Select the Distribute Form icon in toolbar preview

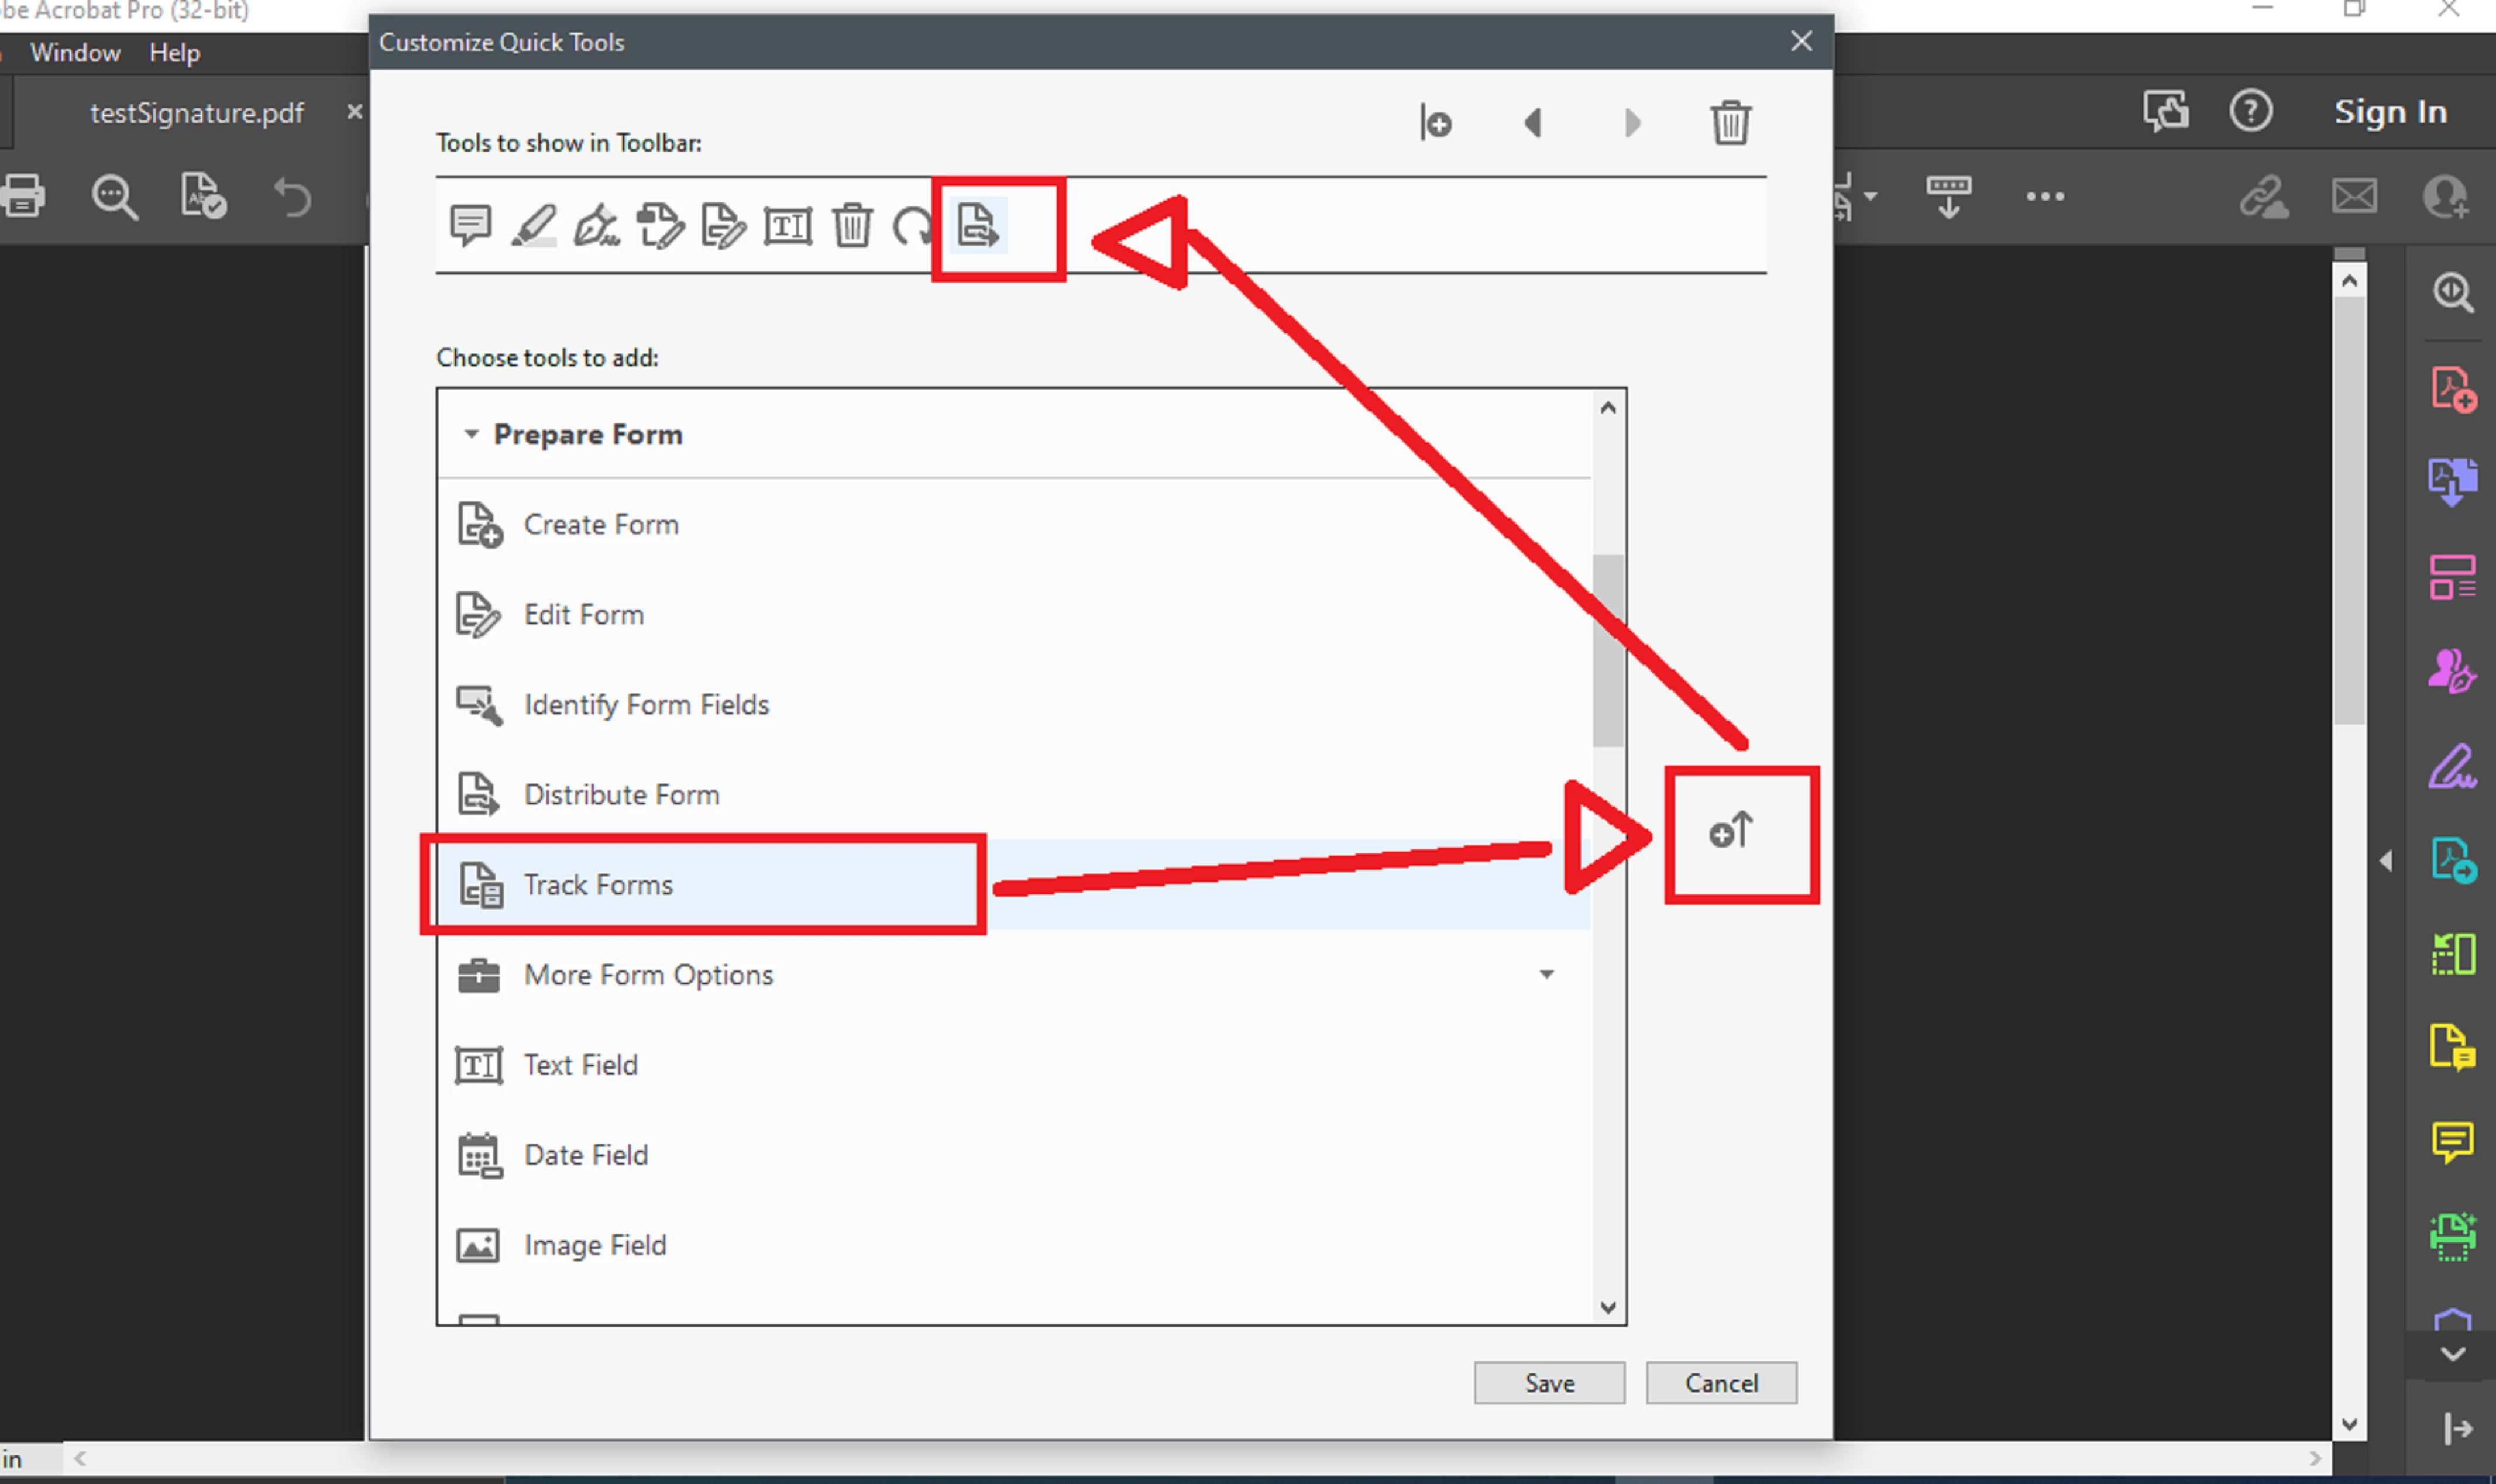(x=977, y=225)
